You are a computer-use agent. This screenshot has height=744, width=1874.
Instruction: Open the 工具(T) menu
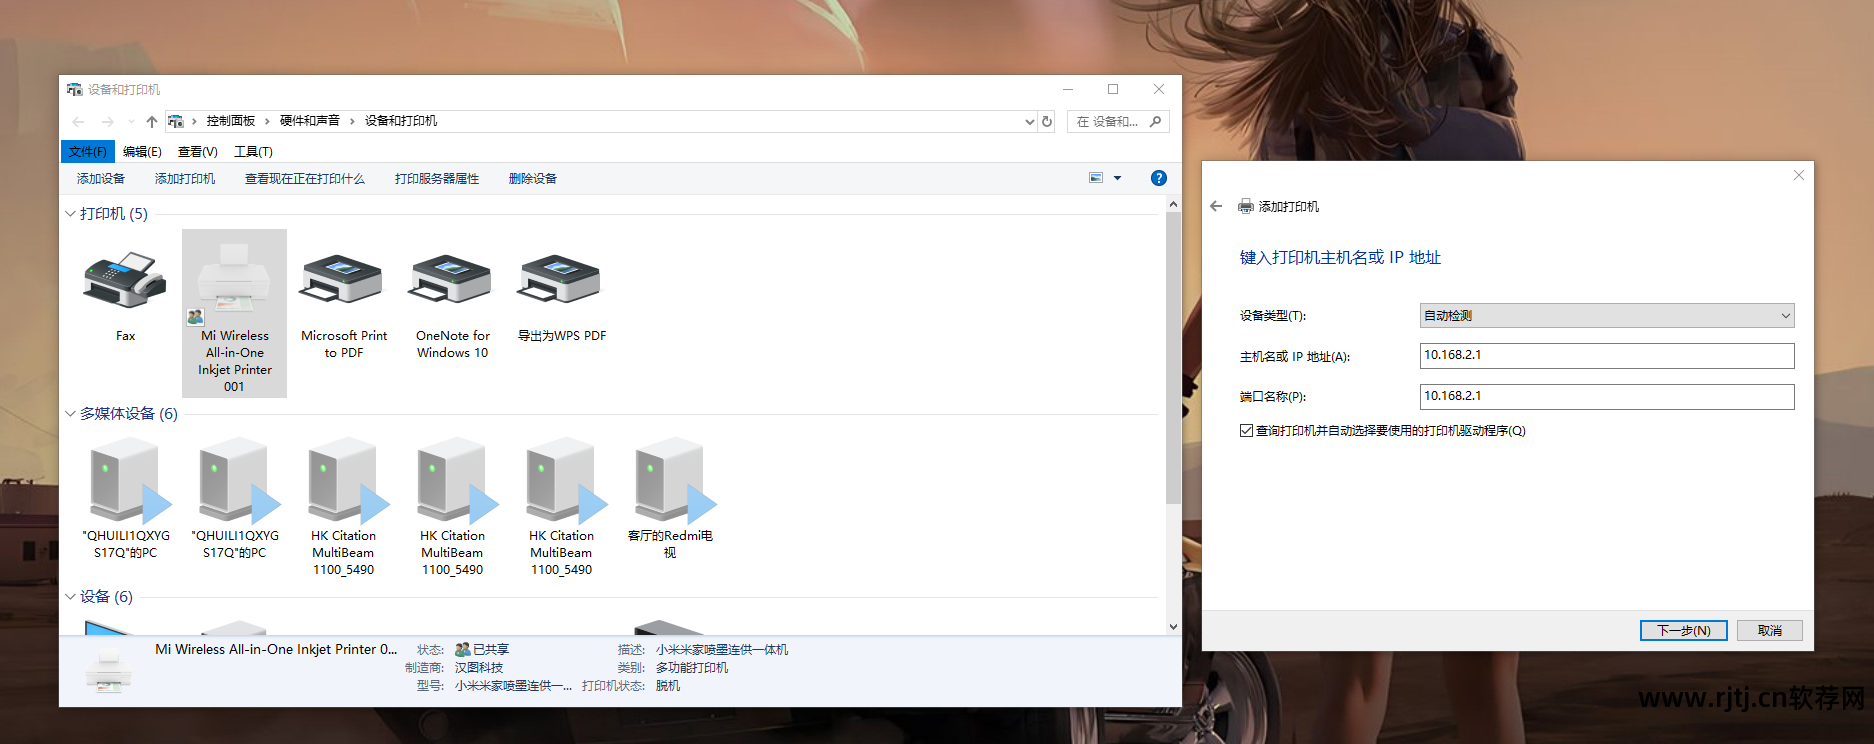(253, 152)
